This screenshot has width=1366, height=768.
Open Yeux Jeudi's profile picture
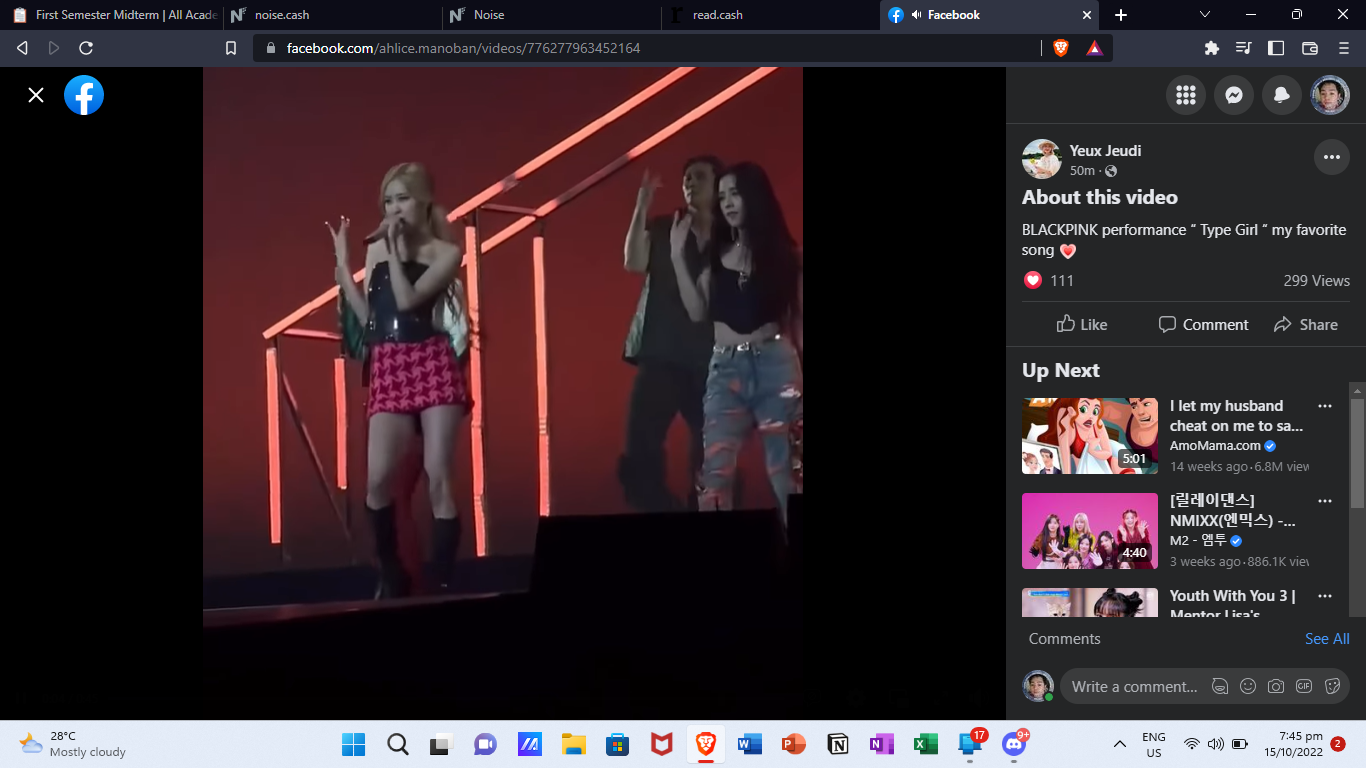pyautogui.click(x=1041, y=159)
